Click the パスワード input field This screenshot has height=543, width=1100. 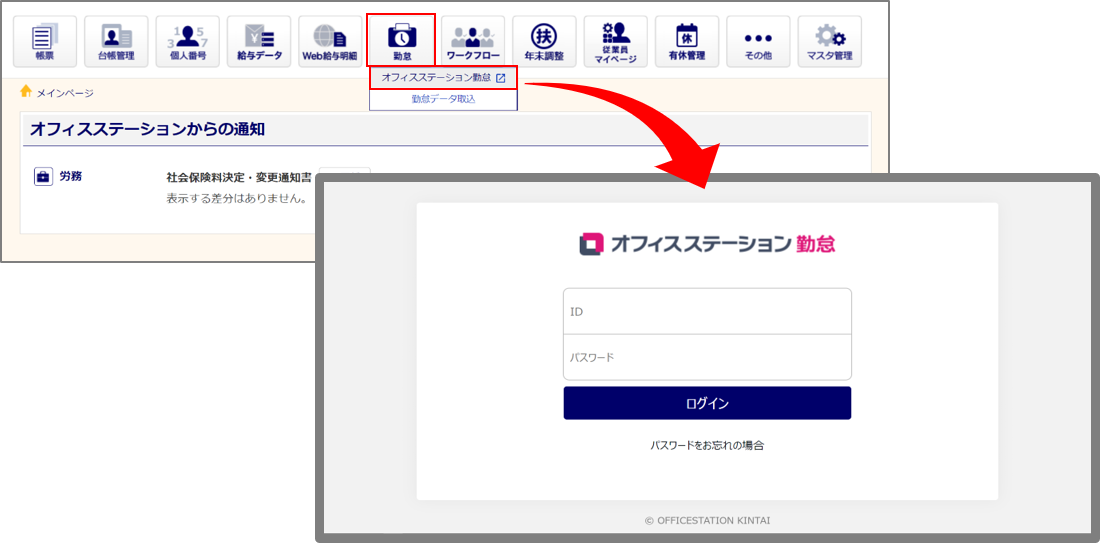(x=707, y=357)
